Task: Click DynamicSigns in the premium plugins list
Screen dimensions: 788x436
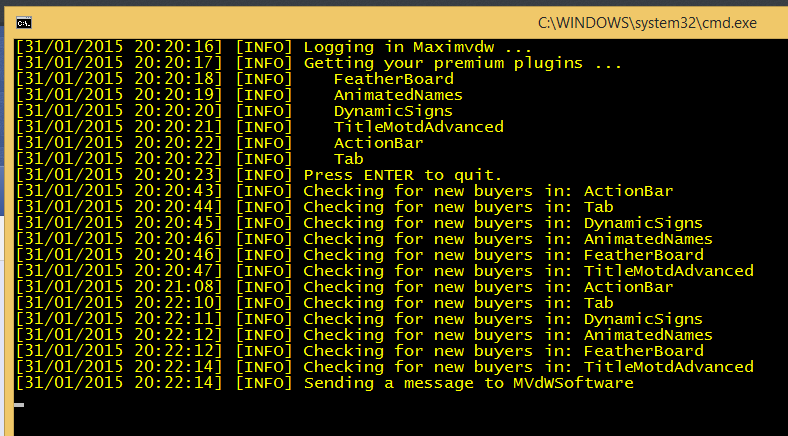Action: [x=393, y=112]
